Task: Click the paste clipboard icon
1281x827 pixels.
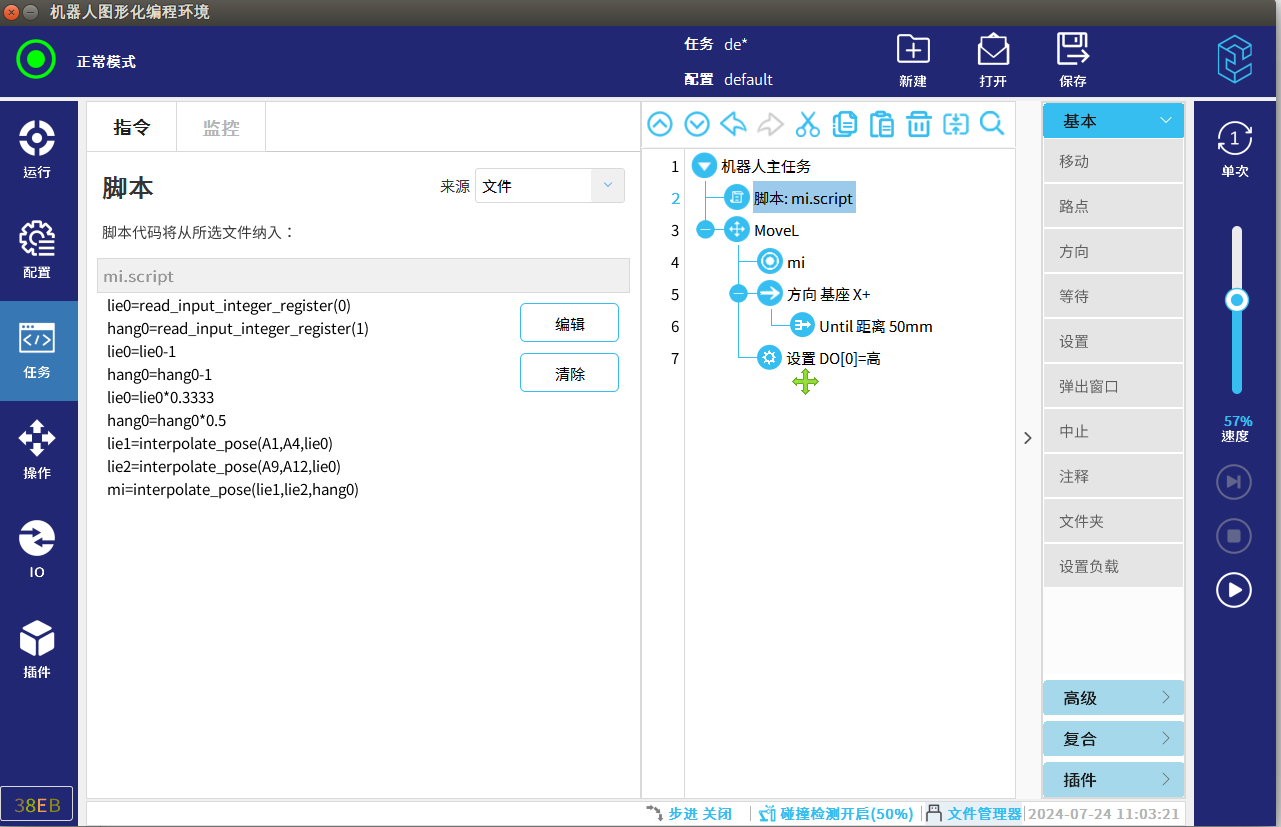Action: pos(881,124)
